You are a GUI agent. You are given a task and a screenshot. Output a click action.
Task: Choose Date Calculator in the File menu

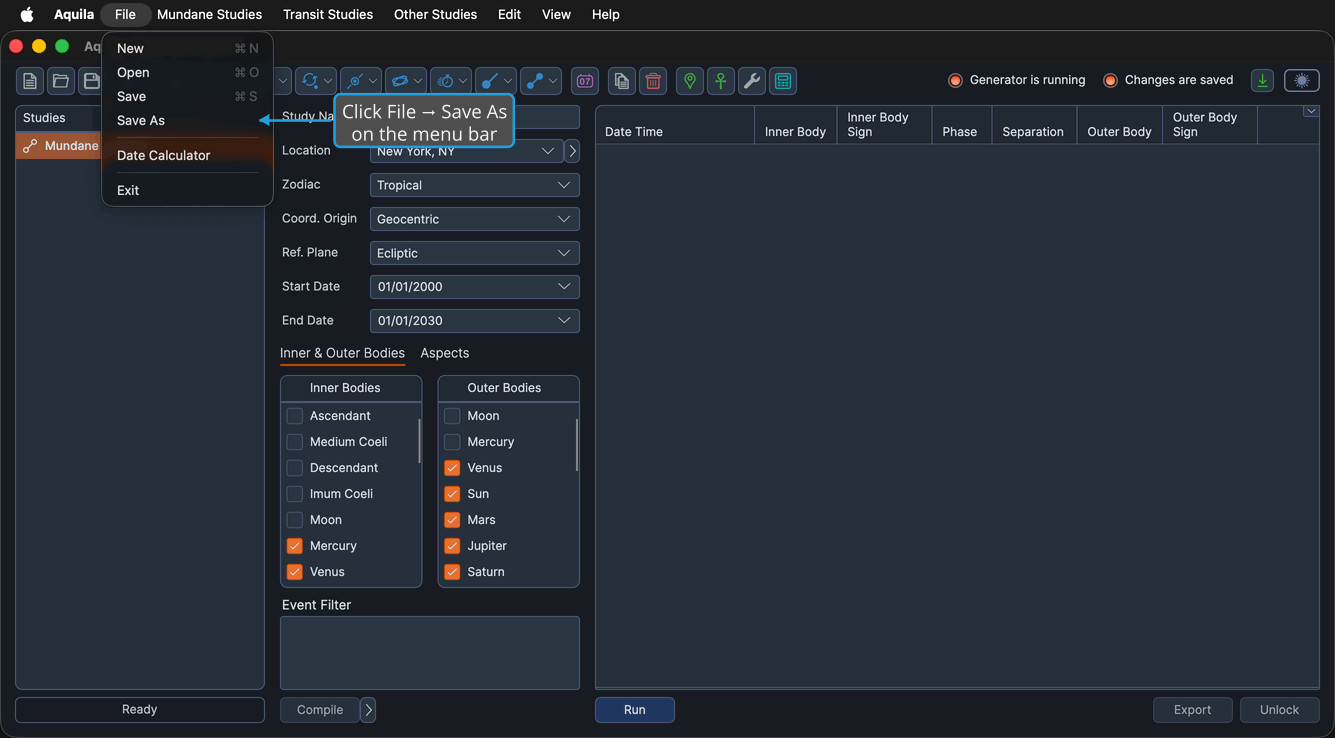point(187,155)
